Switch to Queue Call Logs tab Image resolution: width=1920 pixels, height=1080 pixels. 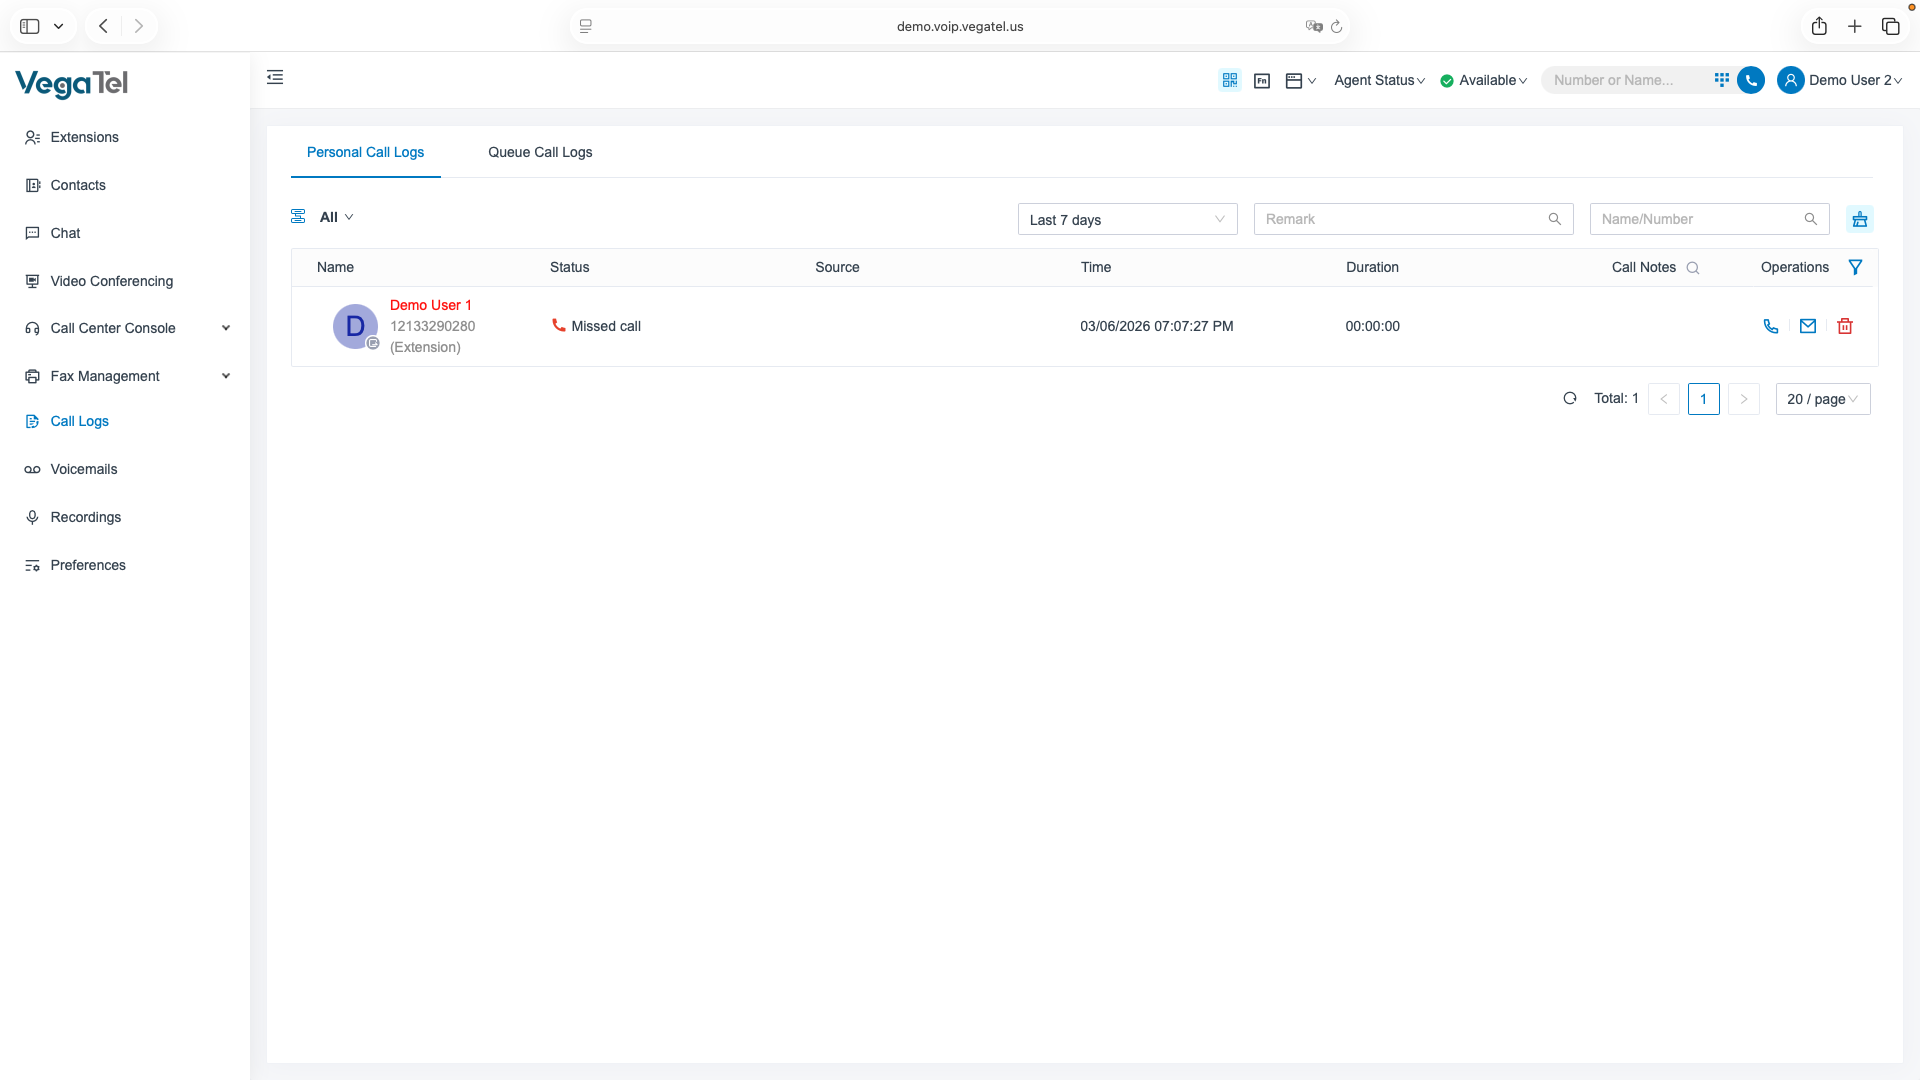click(540, 152)
